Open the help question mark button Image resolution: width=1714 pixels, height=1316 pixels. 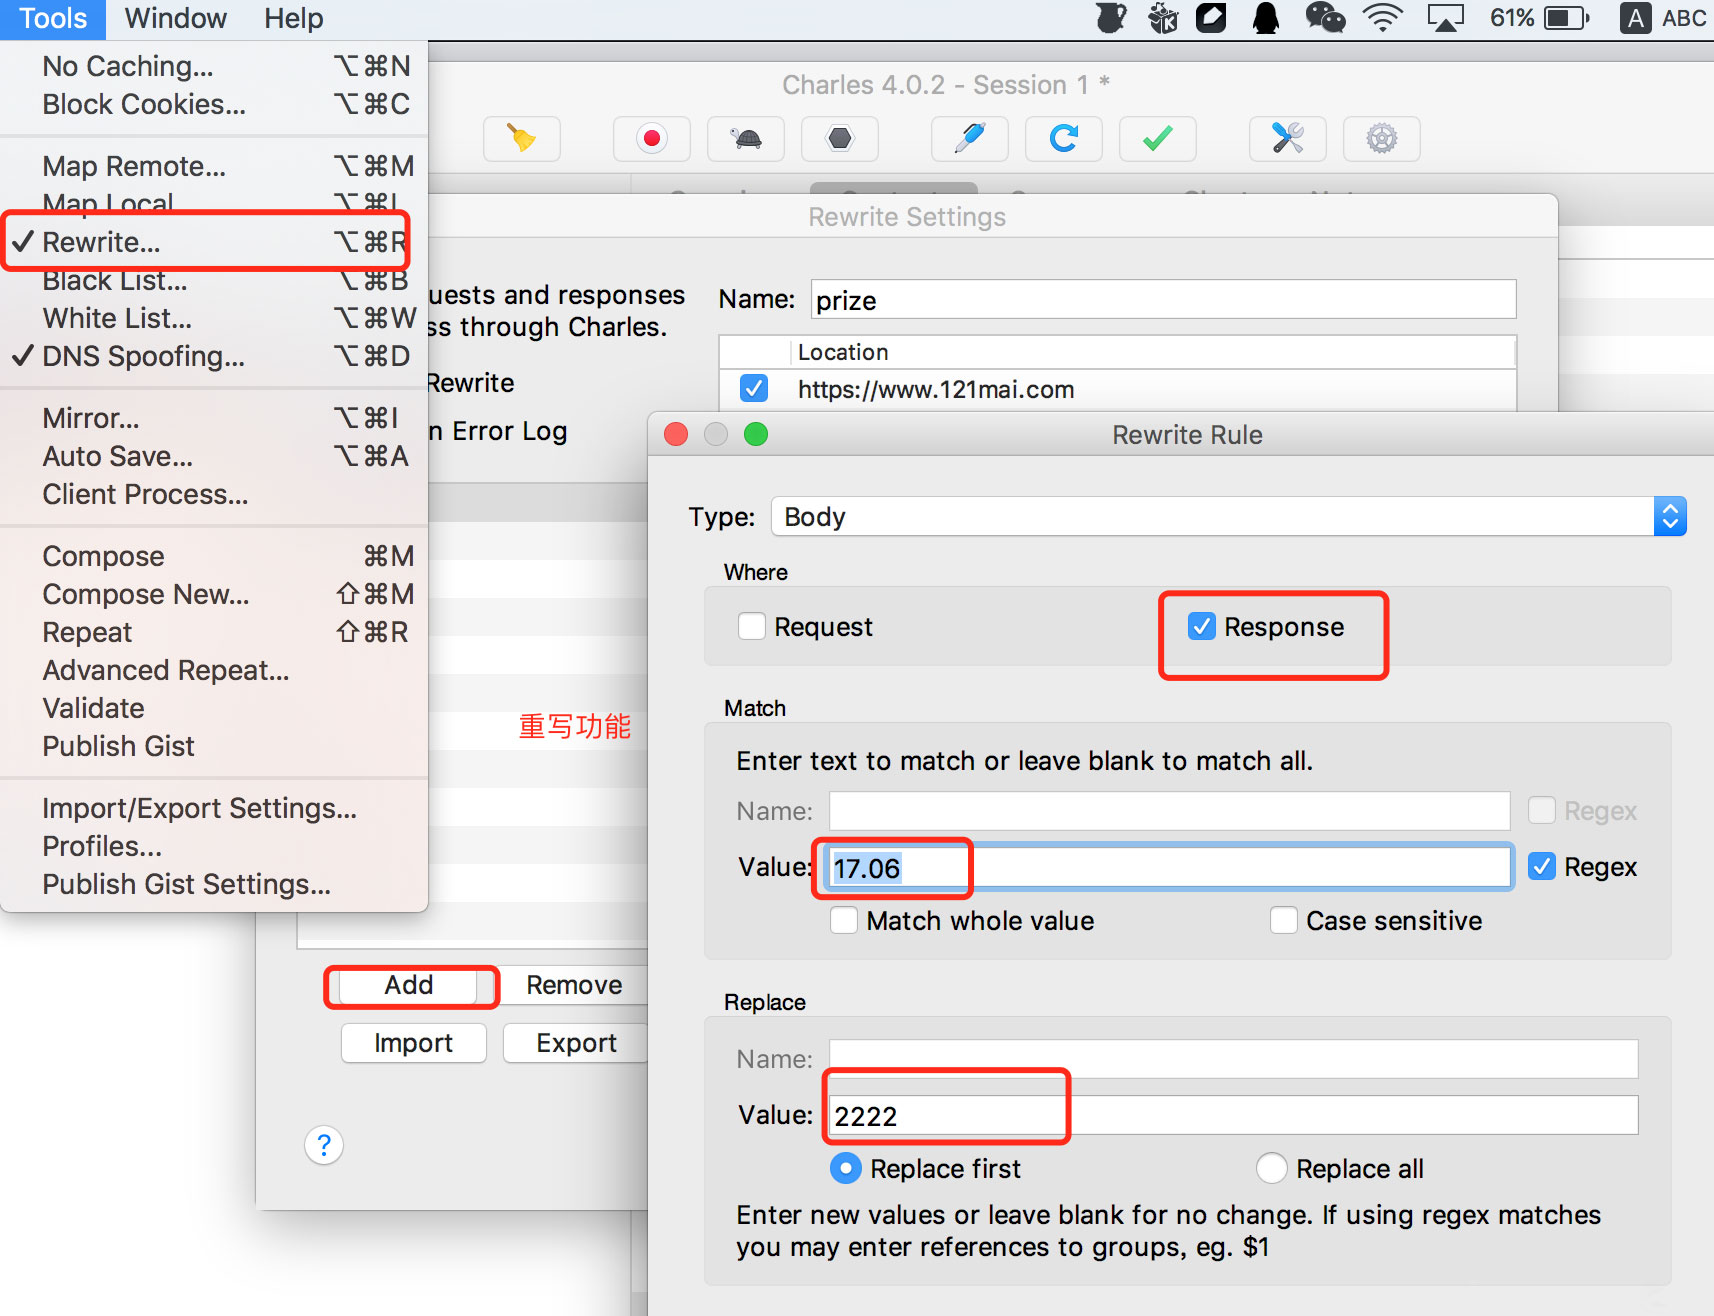point(324,1145)
